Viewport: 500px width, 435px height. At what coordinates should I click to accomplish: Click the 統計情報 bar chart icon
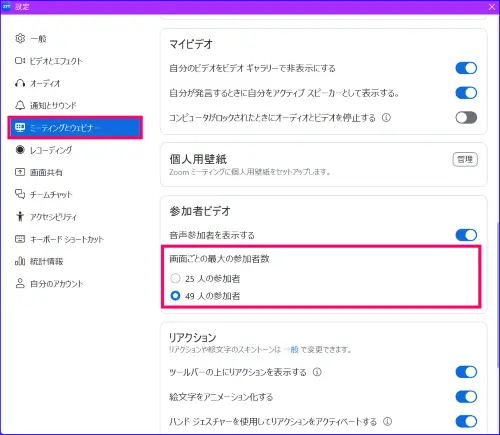click(20, 261)
